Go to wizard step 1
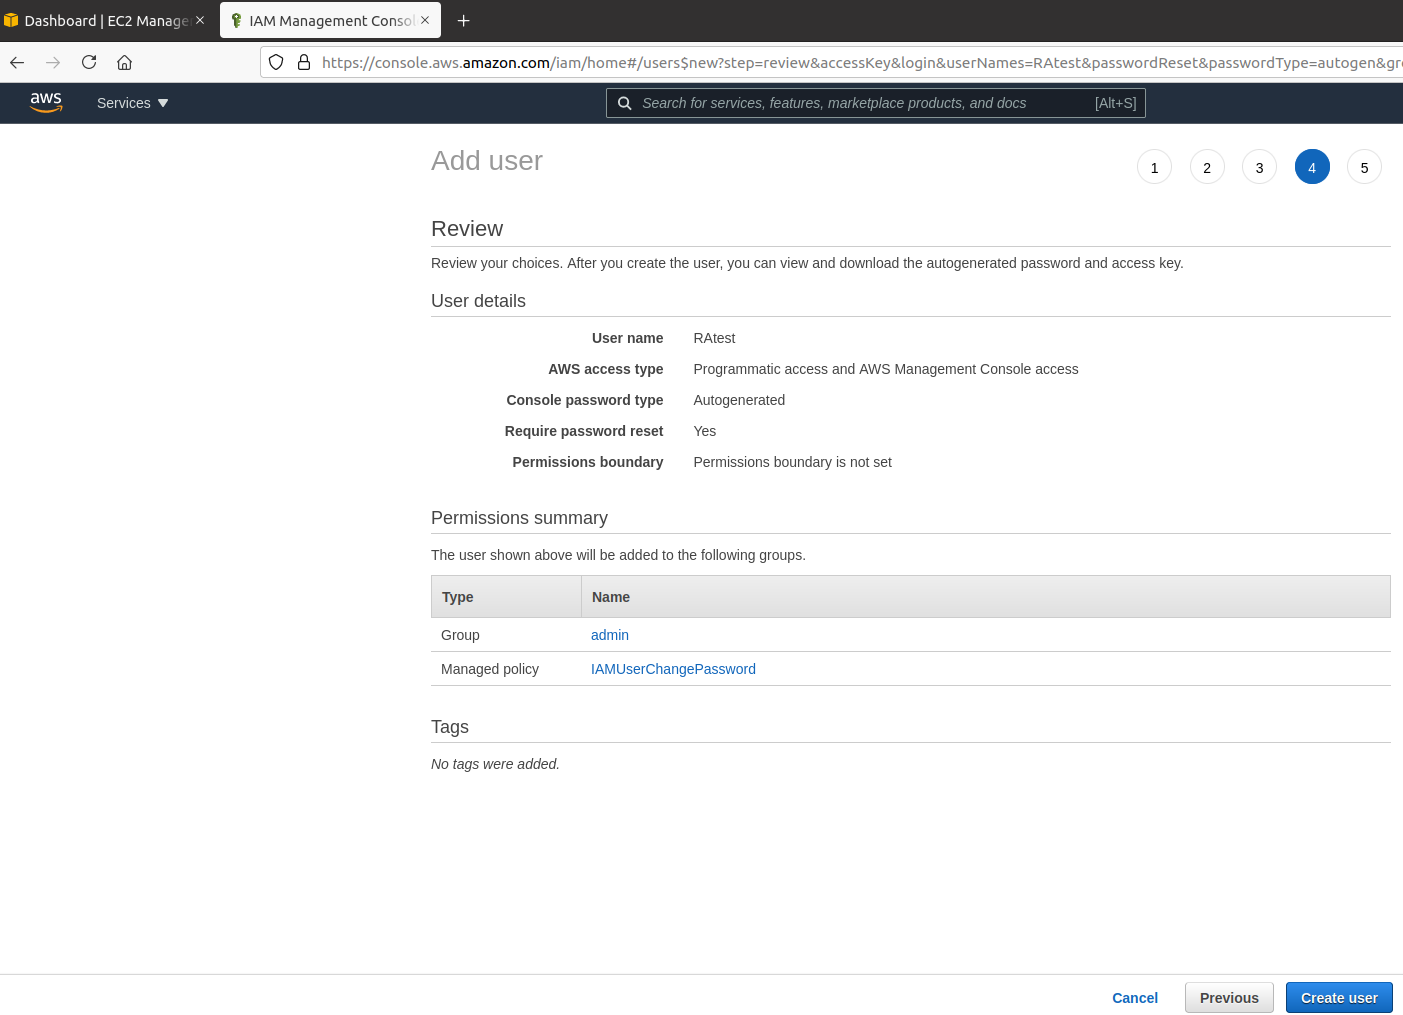1403x1015 pixels. pos(1154,167)
